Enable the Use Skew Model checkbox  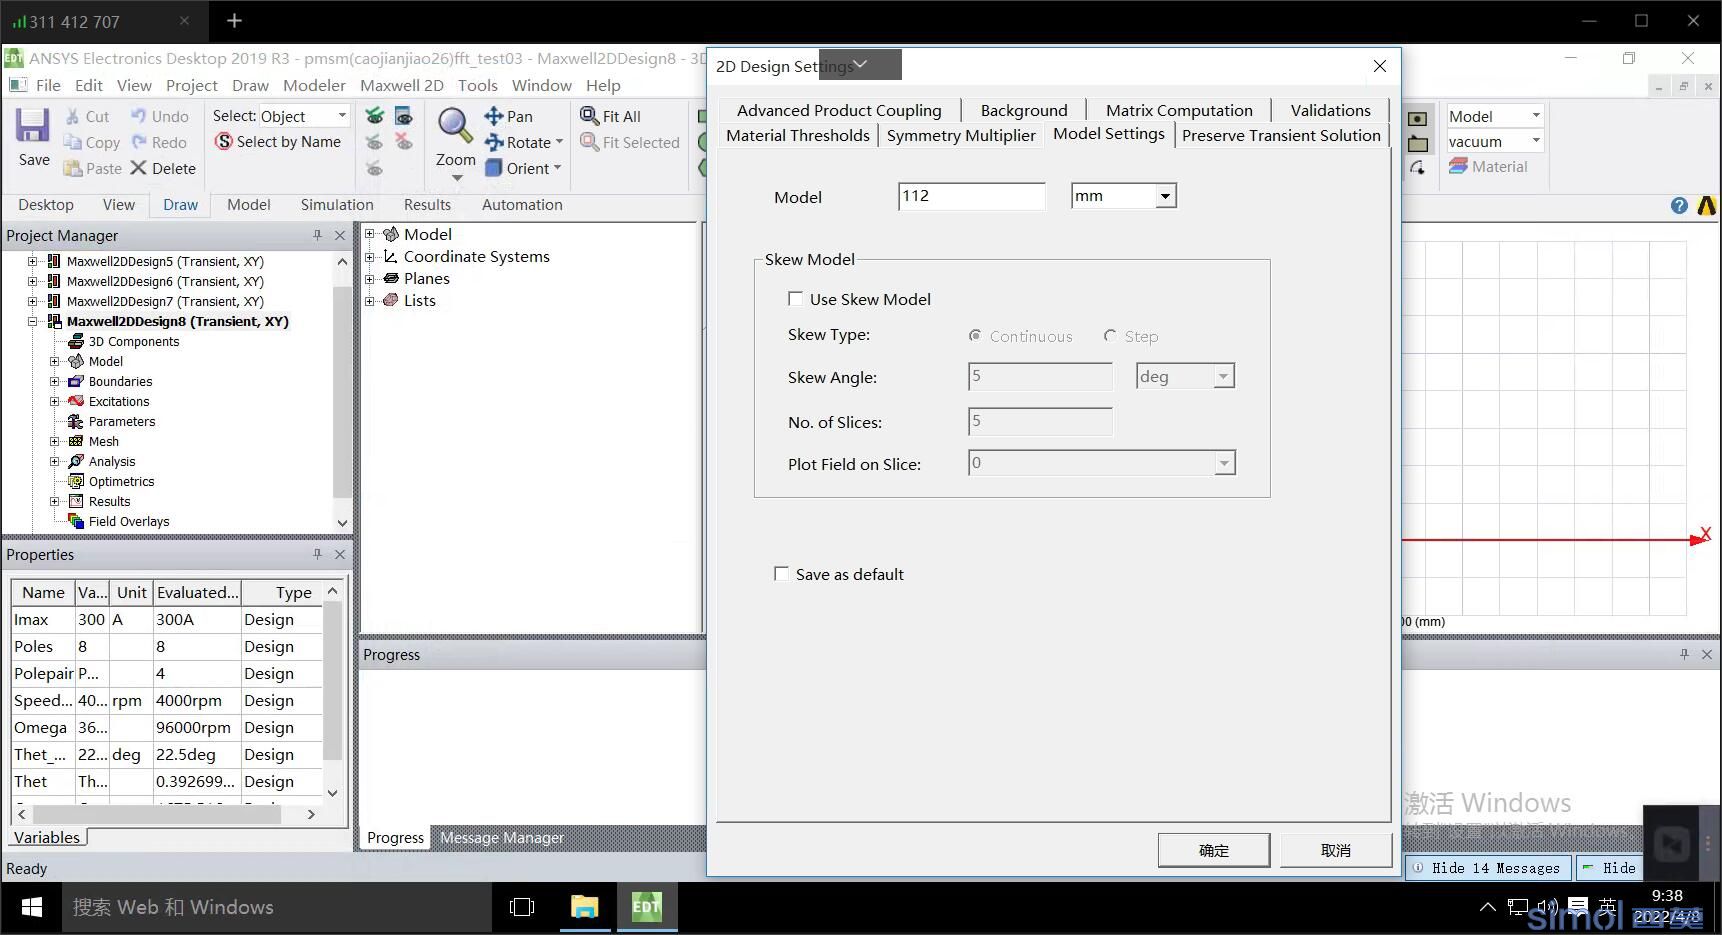795,298
